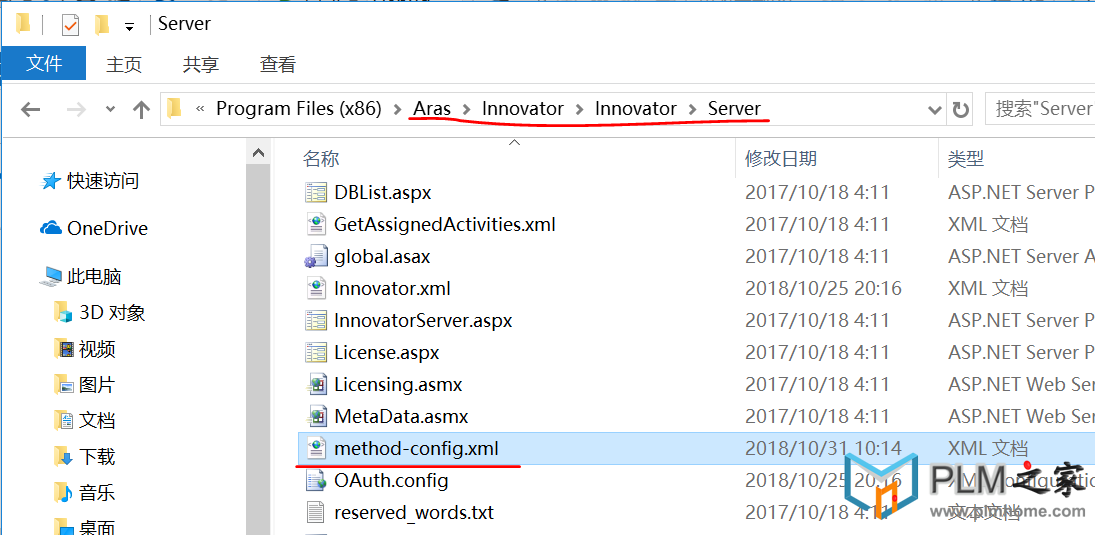Screen dimensions: 1095x535
Task: Open the recent locations dropdown arrow
Action: 110,110
